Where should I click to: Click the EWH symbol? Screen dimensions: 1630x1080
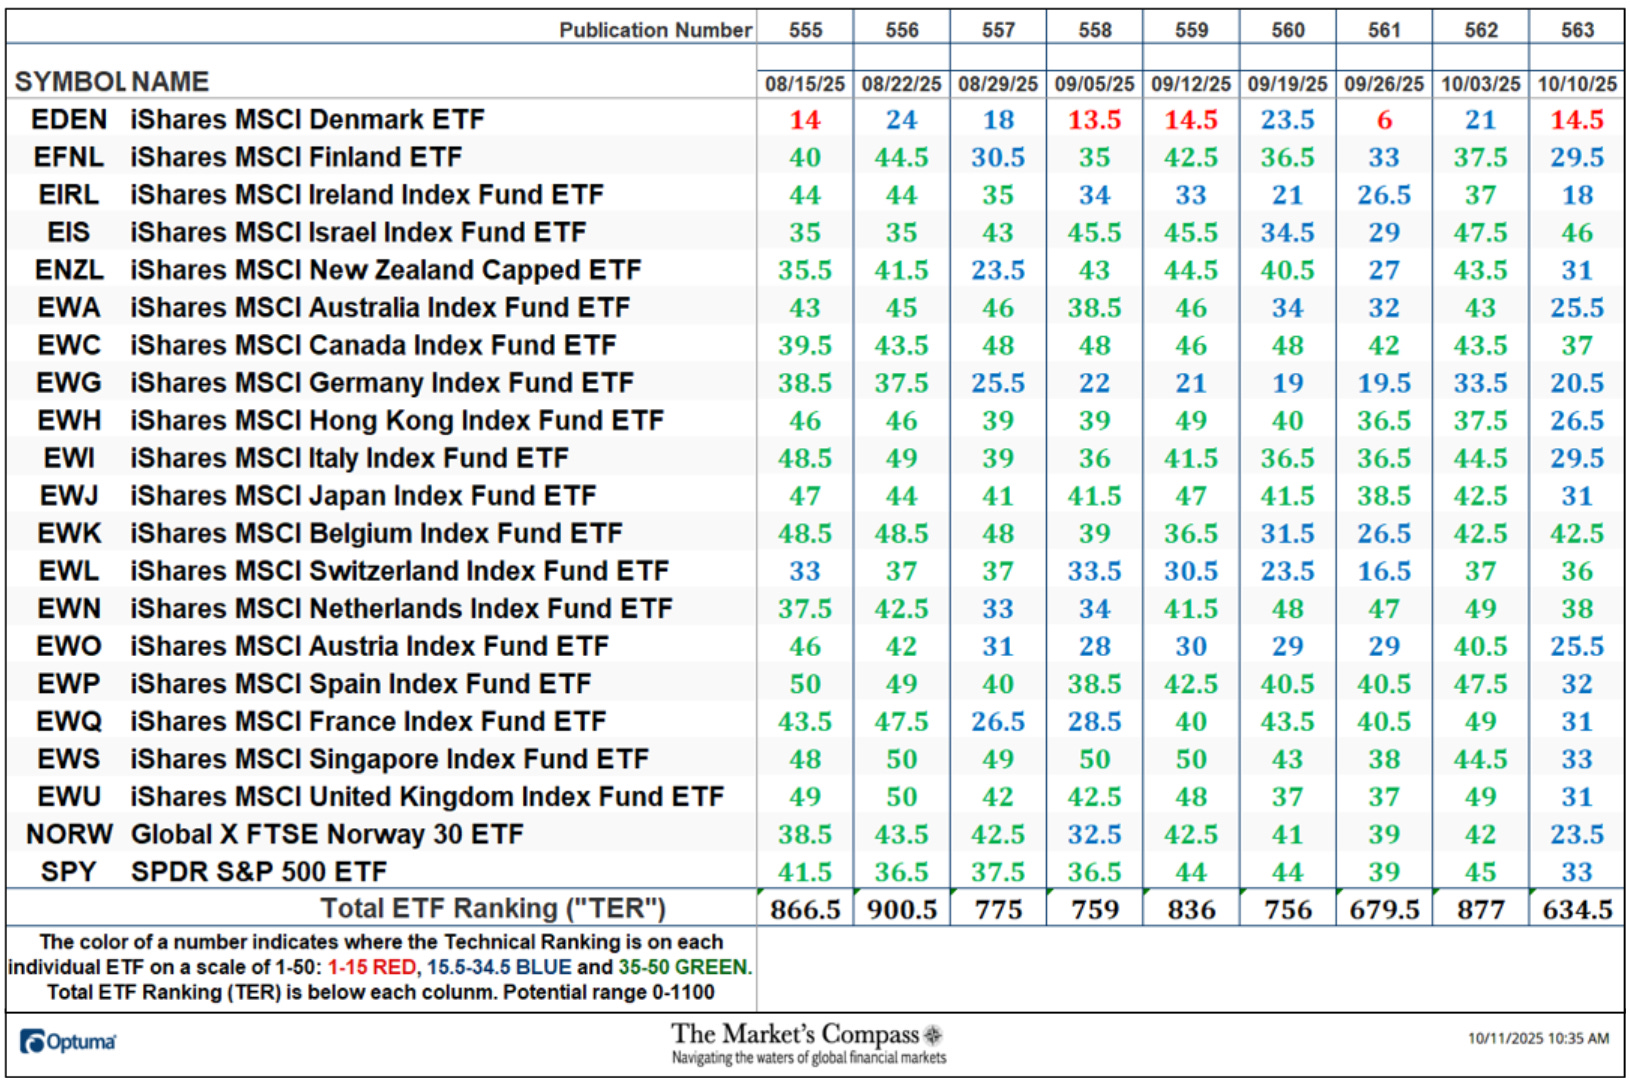point(69,420)
